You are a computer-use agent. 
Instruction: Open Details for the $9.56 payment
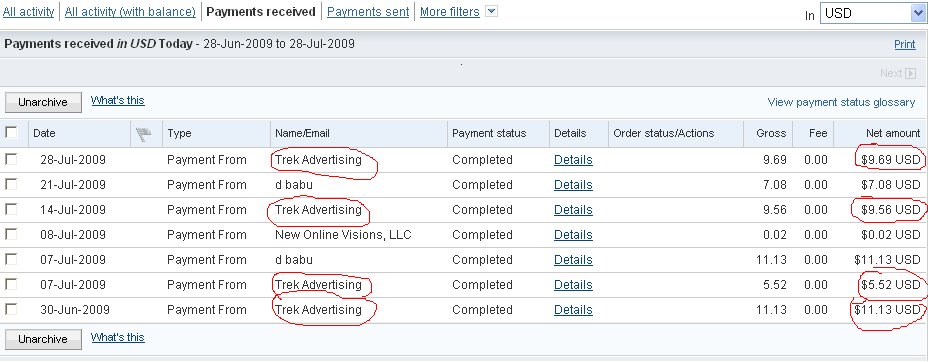tap(573, 209)
